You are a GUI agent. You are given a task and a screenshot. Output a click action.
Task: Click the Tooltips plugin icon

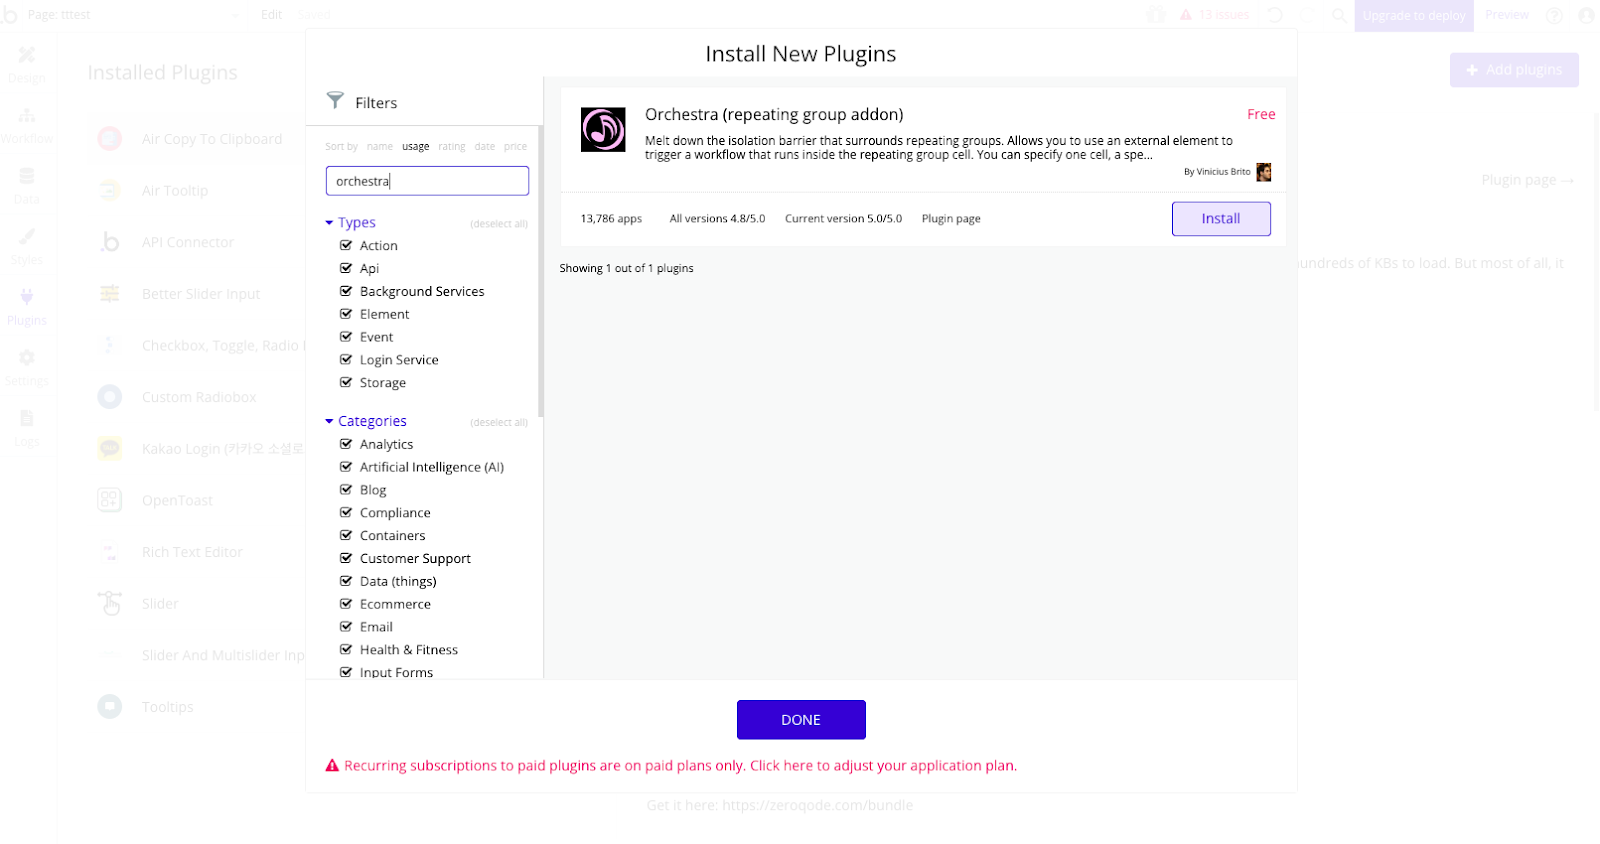[110, 707]
